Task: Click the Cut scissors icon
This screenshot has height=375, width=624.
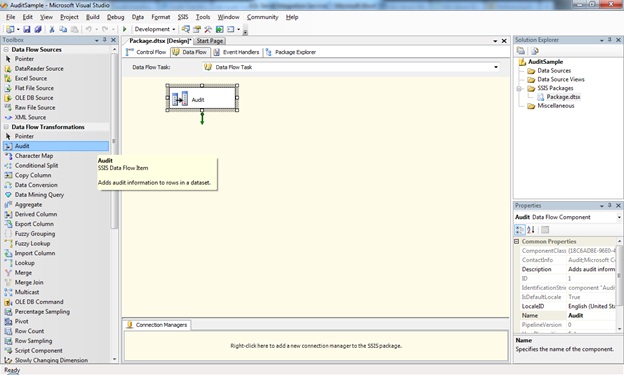Action: [x=52, y=29]
